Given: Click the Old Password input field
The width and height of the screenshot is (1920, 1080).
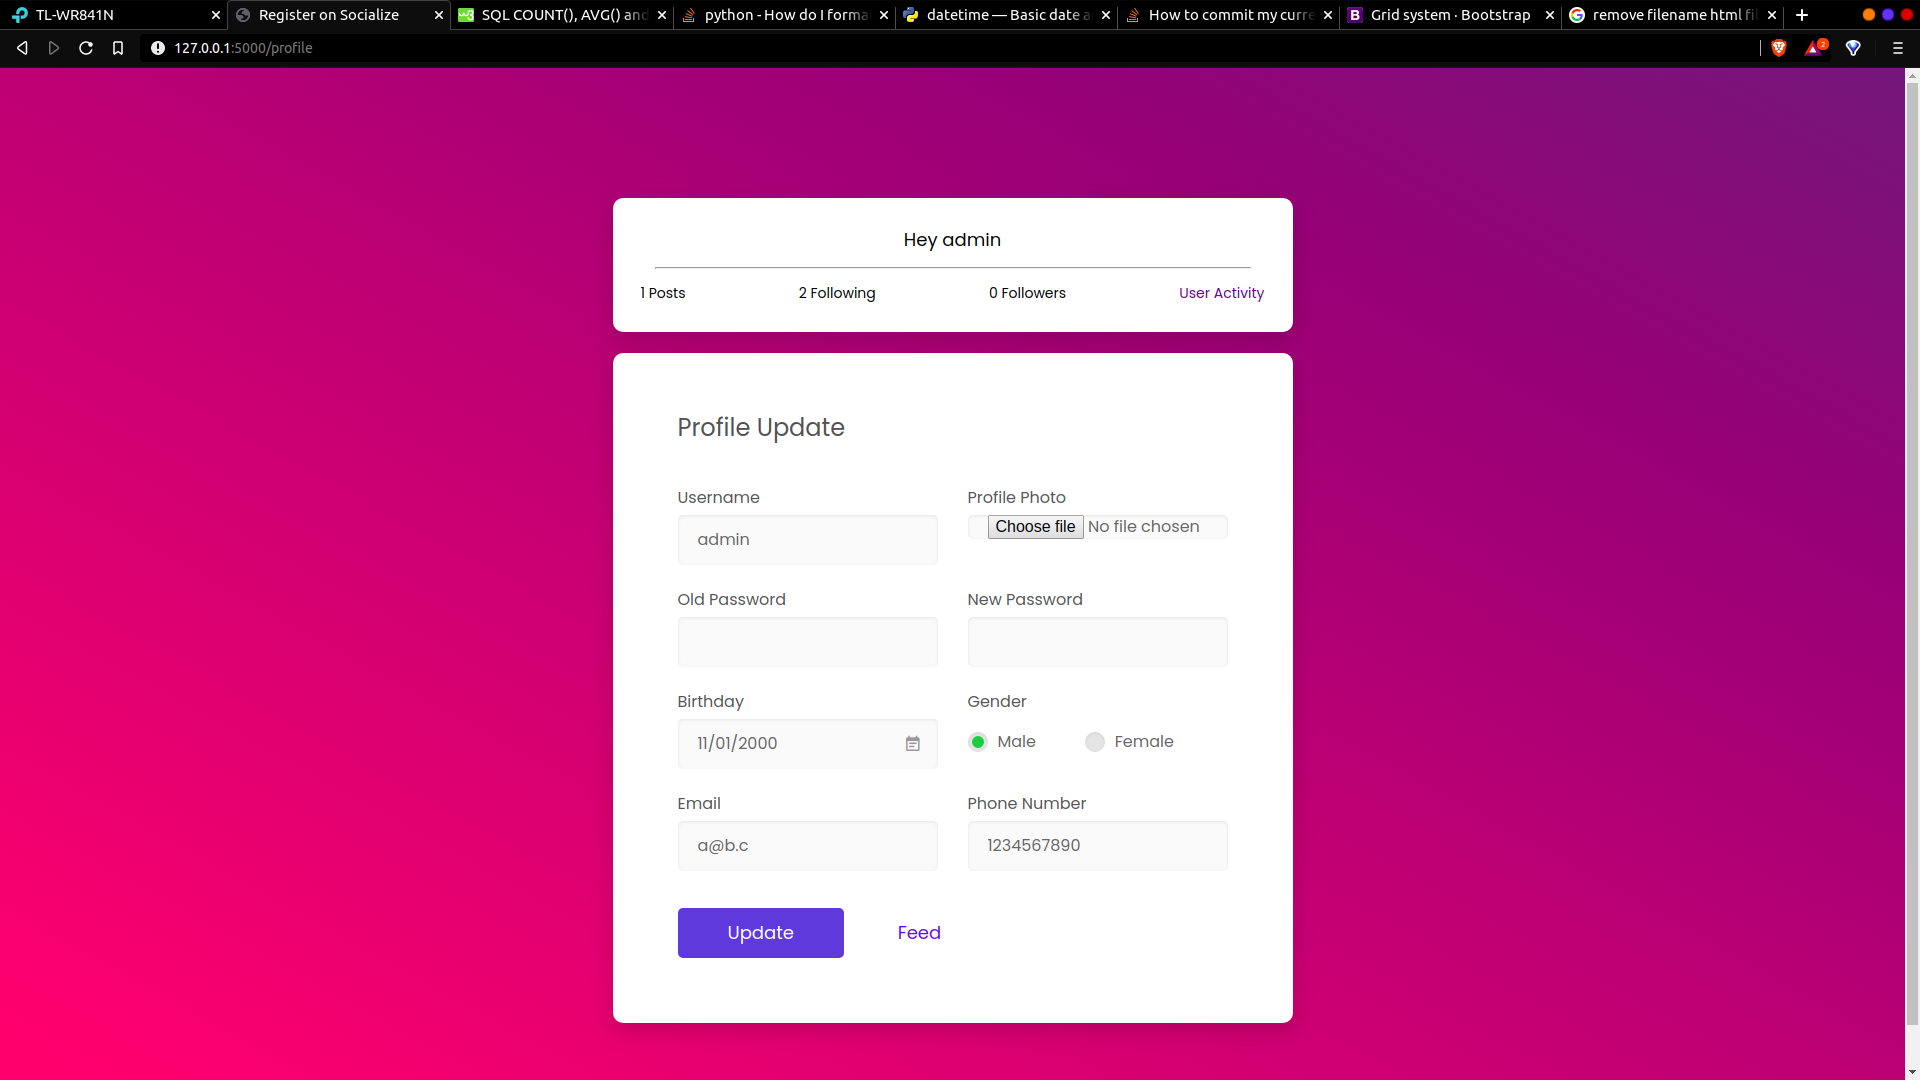Looking at the screenshot, I should 807,642.
